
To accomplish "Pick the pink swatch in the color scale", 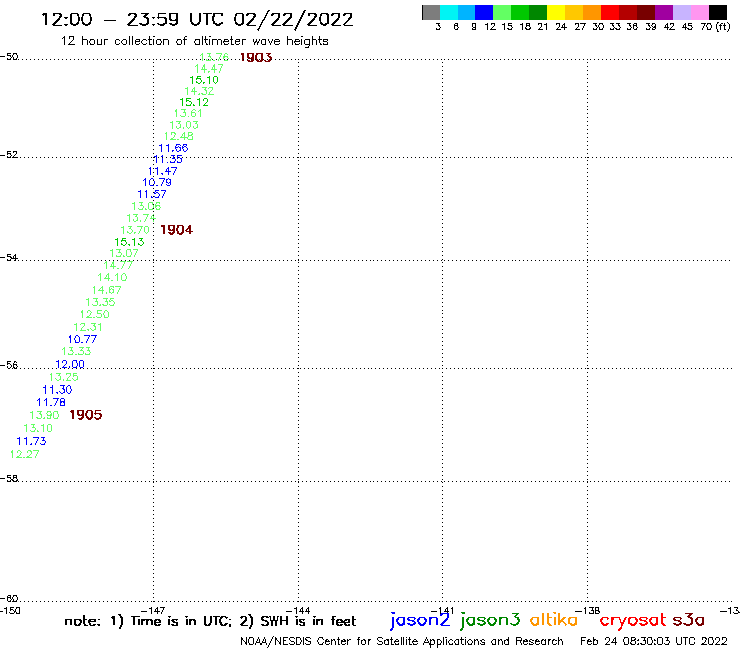I will [x=699, y=12].
